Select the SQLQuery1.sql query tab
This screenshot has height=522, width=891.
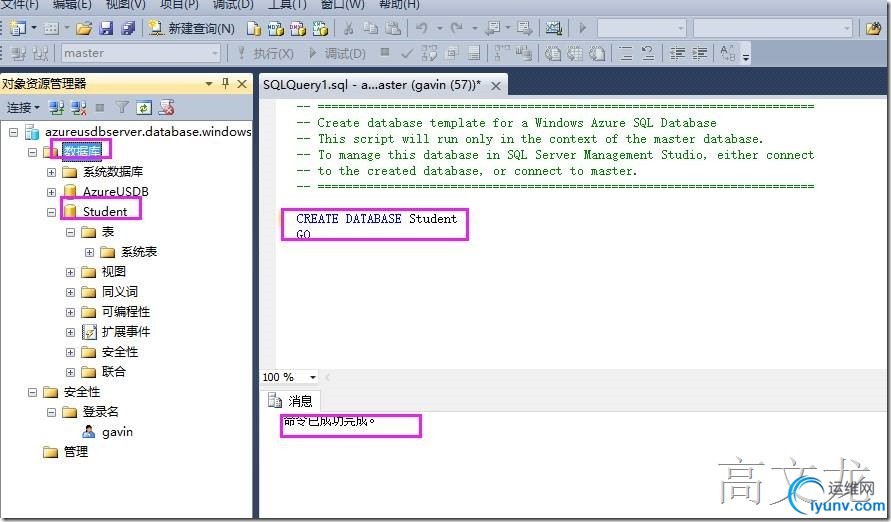pyautogui.click(x=372, y=85)
